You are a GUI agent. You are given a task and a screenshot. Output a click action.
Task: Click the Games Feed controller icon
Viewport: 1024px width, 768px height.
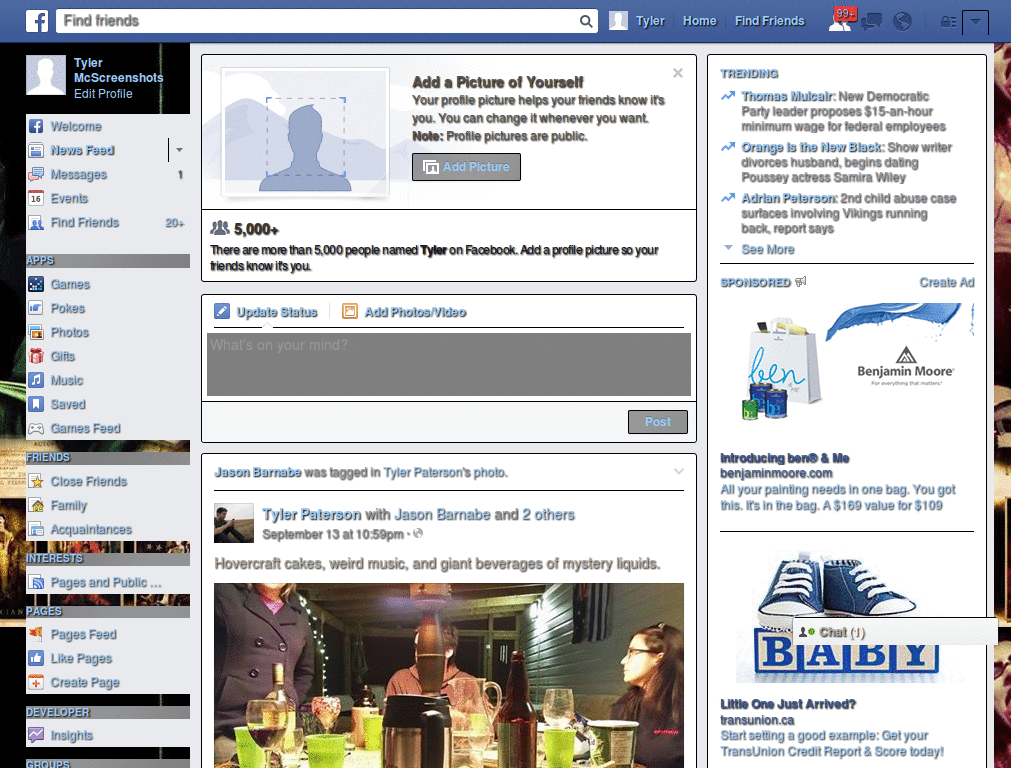point(37,428)
